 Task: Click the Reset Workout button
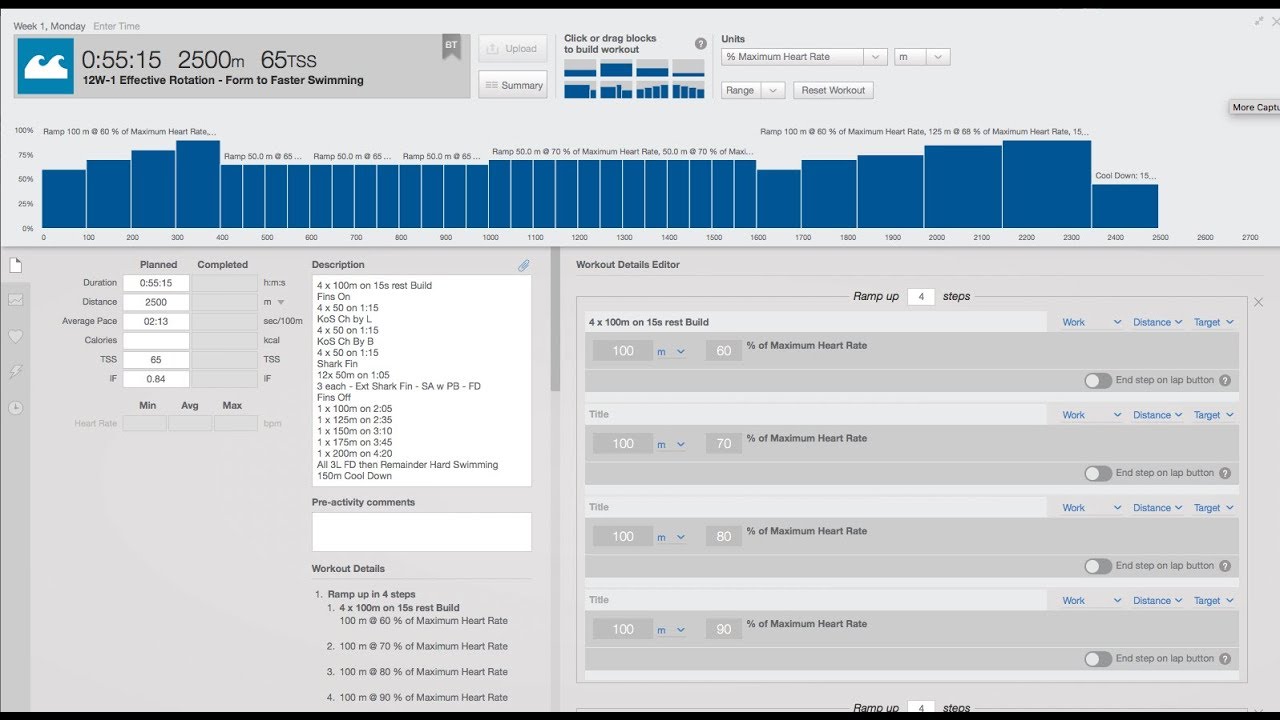(833, 90)
